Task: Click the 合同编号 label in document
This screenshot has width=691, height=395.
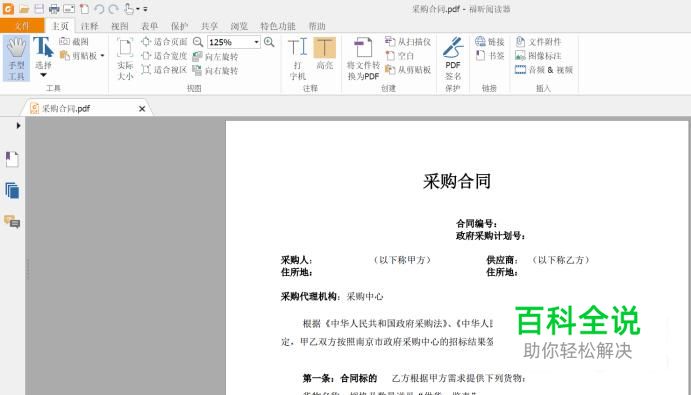Action: click(477, 224)
